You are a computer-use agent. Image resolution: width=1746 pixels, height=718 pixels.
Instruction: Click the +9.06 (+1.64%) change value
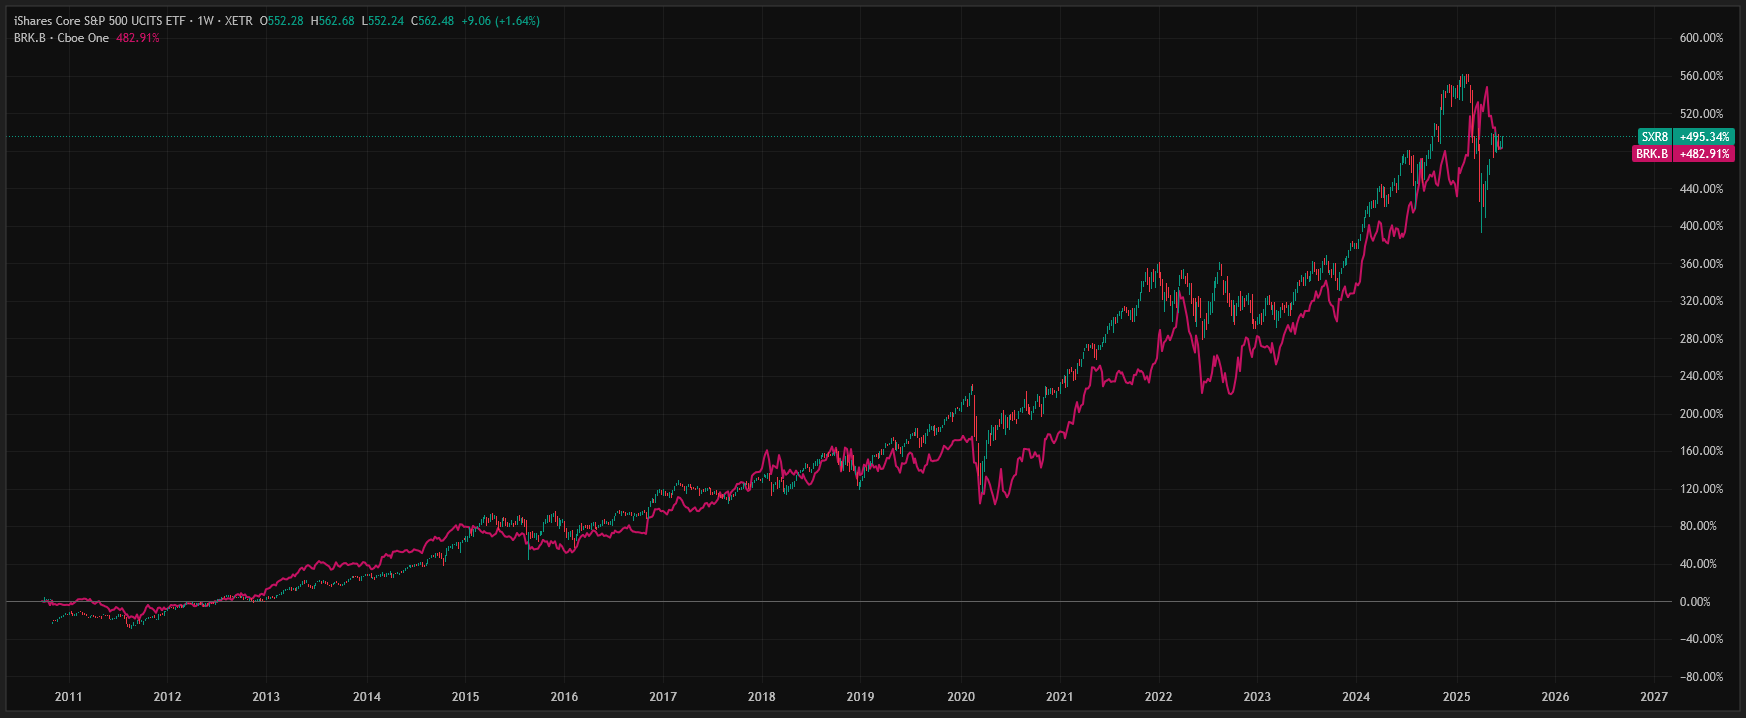tap(500, 21)
